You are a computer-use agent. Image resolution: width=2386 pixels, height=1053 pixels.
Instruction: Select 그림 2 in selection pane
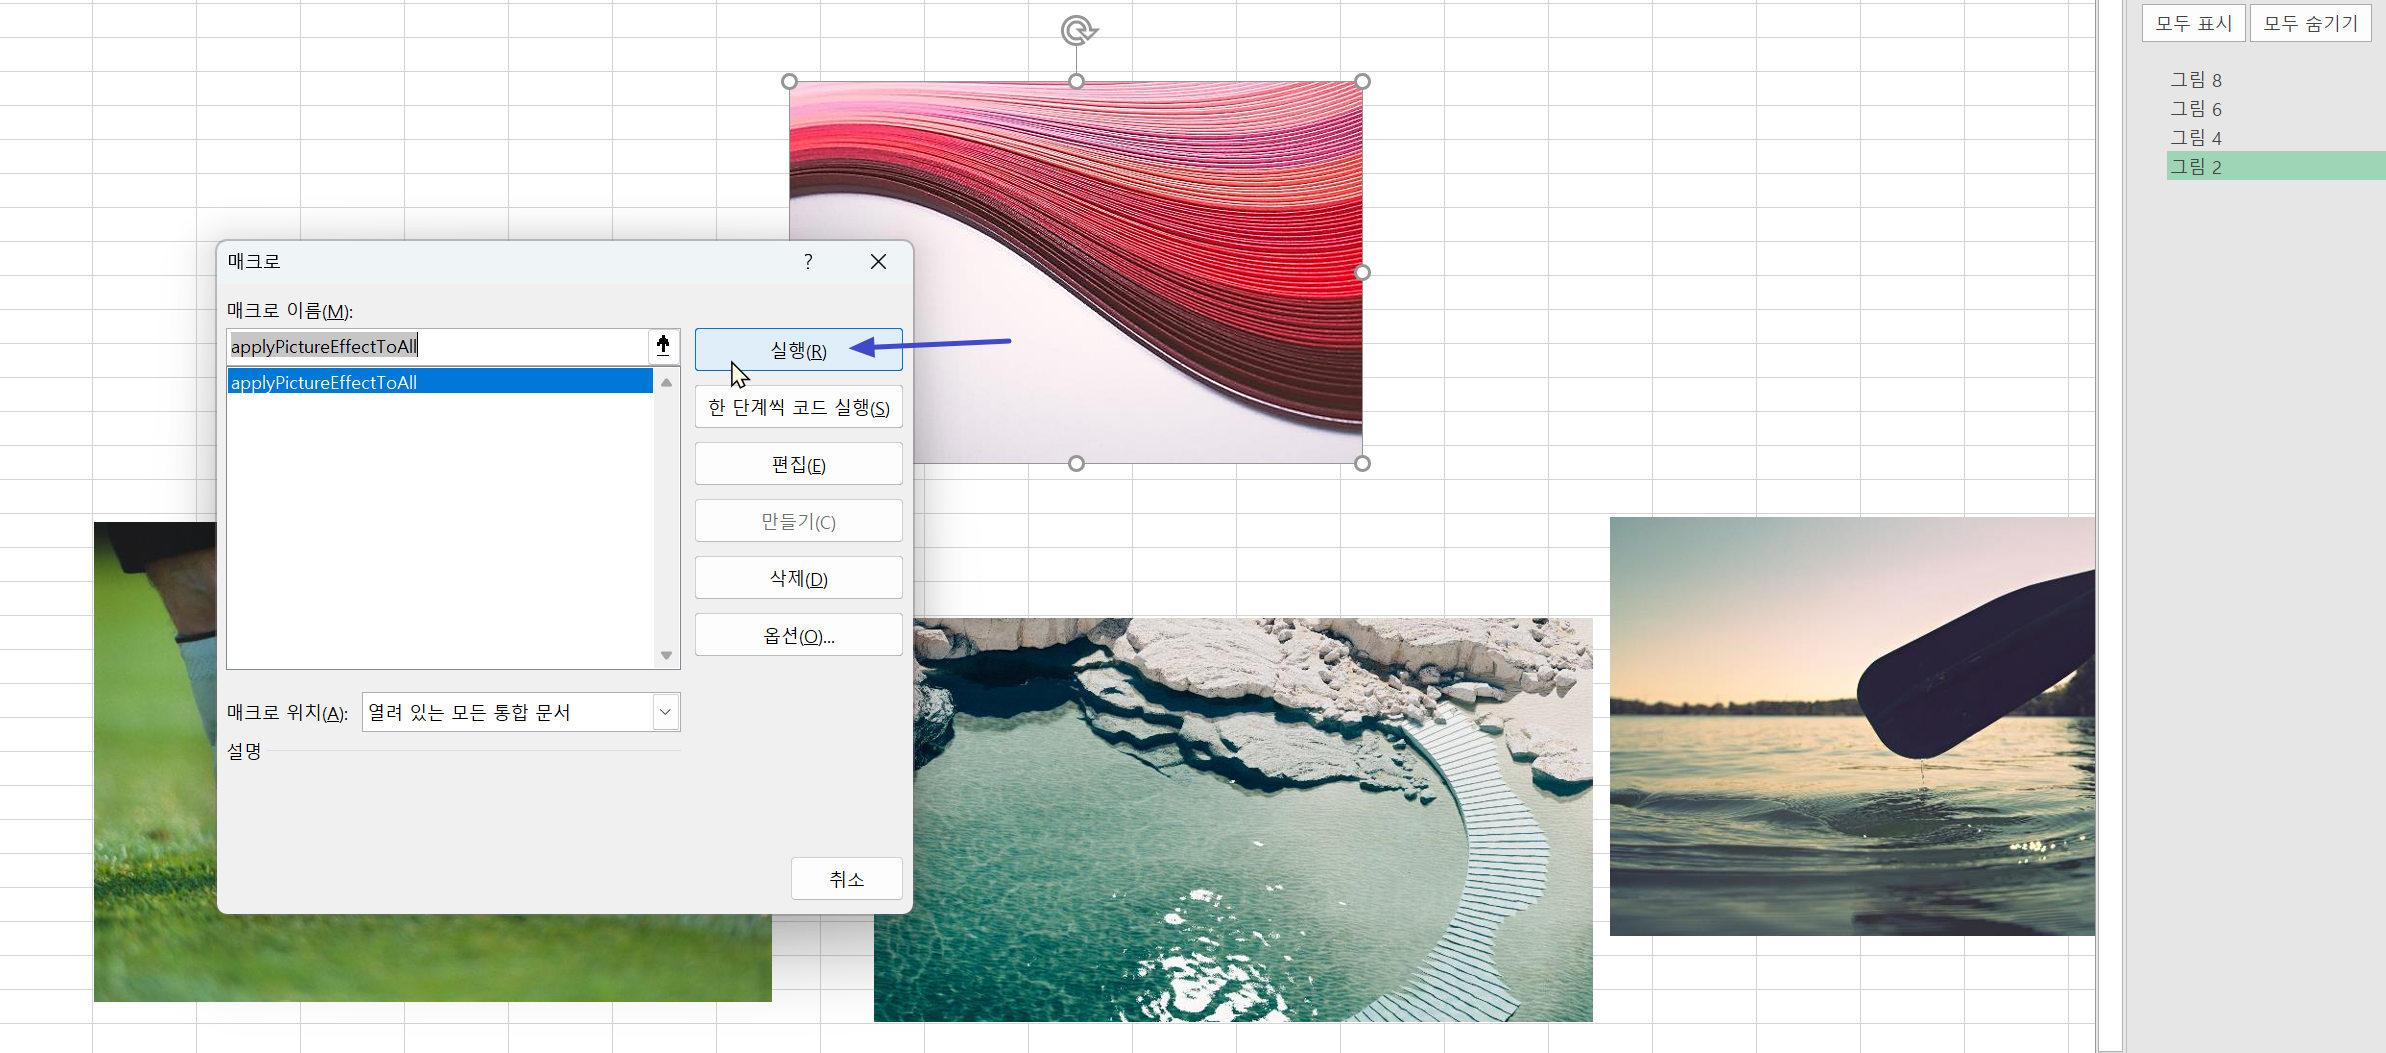[2275, 166]
